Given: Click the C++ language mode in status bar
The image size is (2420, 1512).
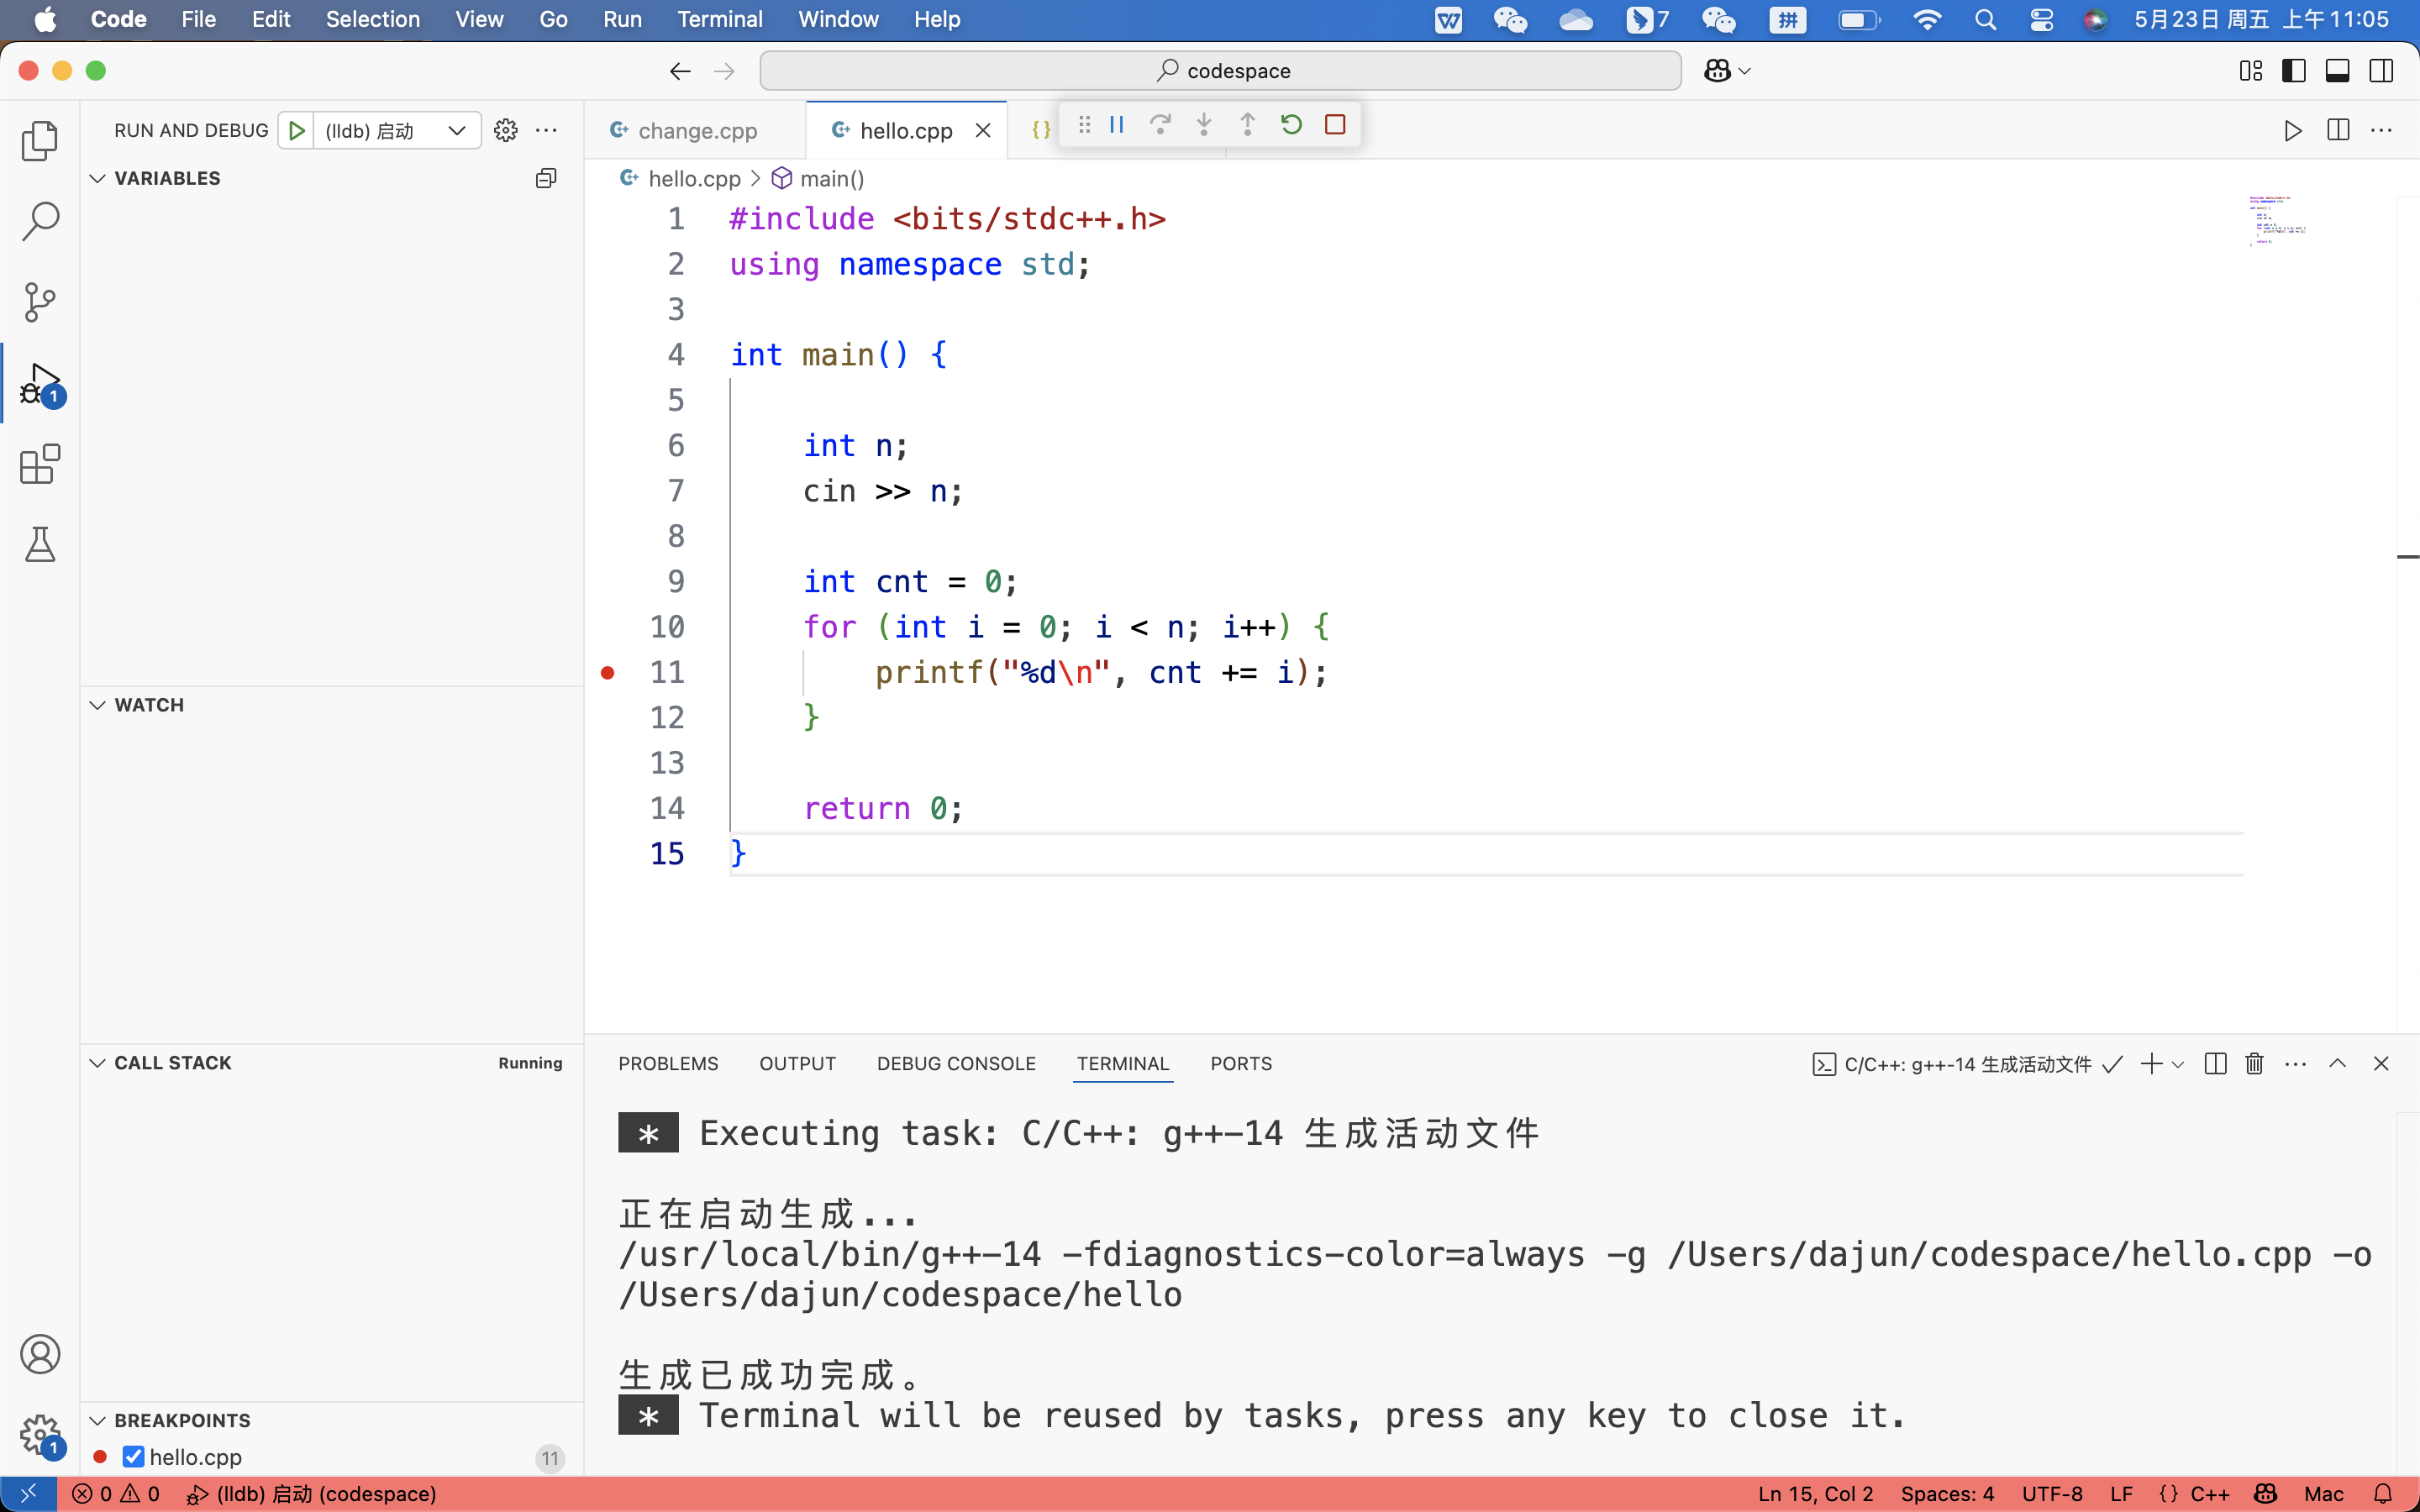Looking at the screenshot, I should click(x=2209, y=1494).
